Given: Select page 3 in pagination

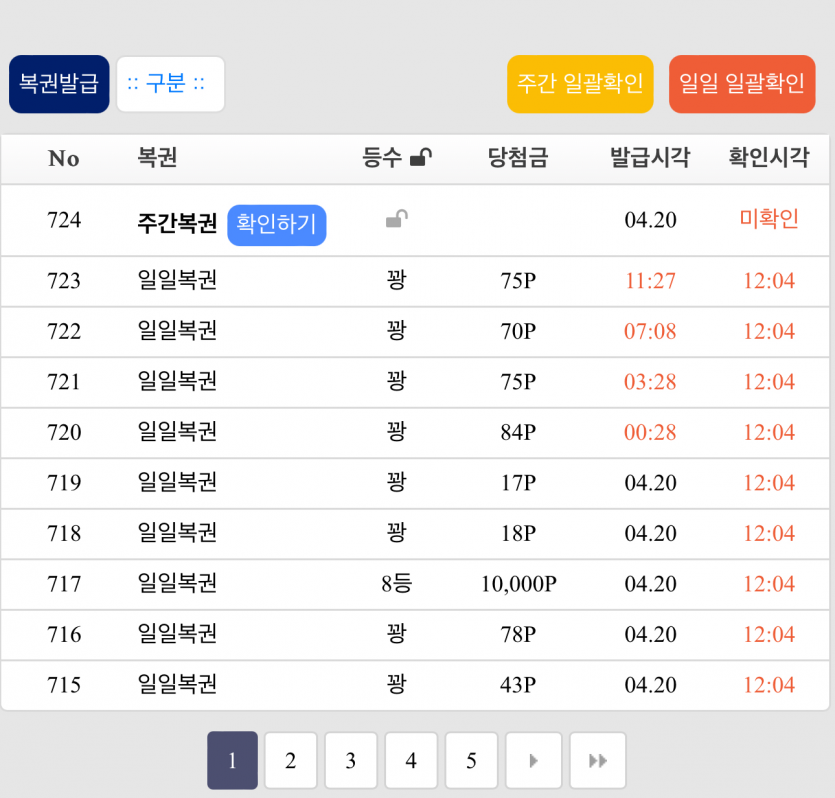Looking at the screenshot, I should [x=351, y=761].
